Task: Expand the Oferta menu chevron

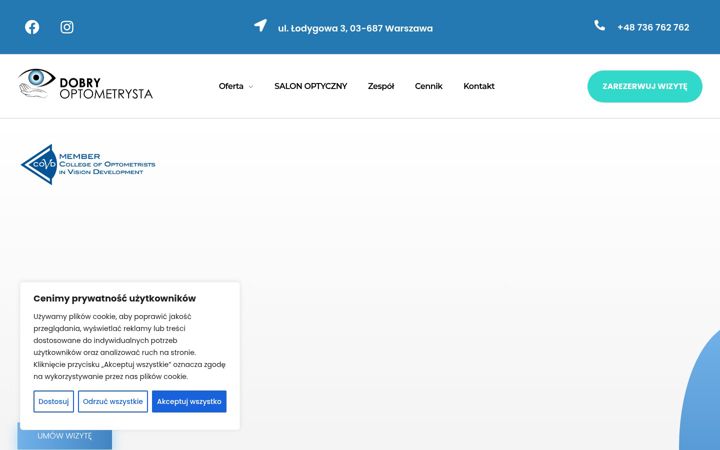Action: pyautogui.click(x=251, y=86)
